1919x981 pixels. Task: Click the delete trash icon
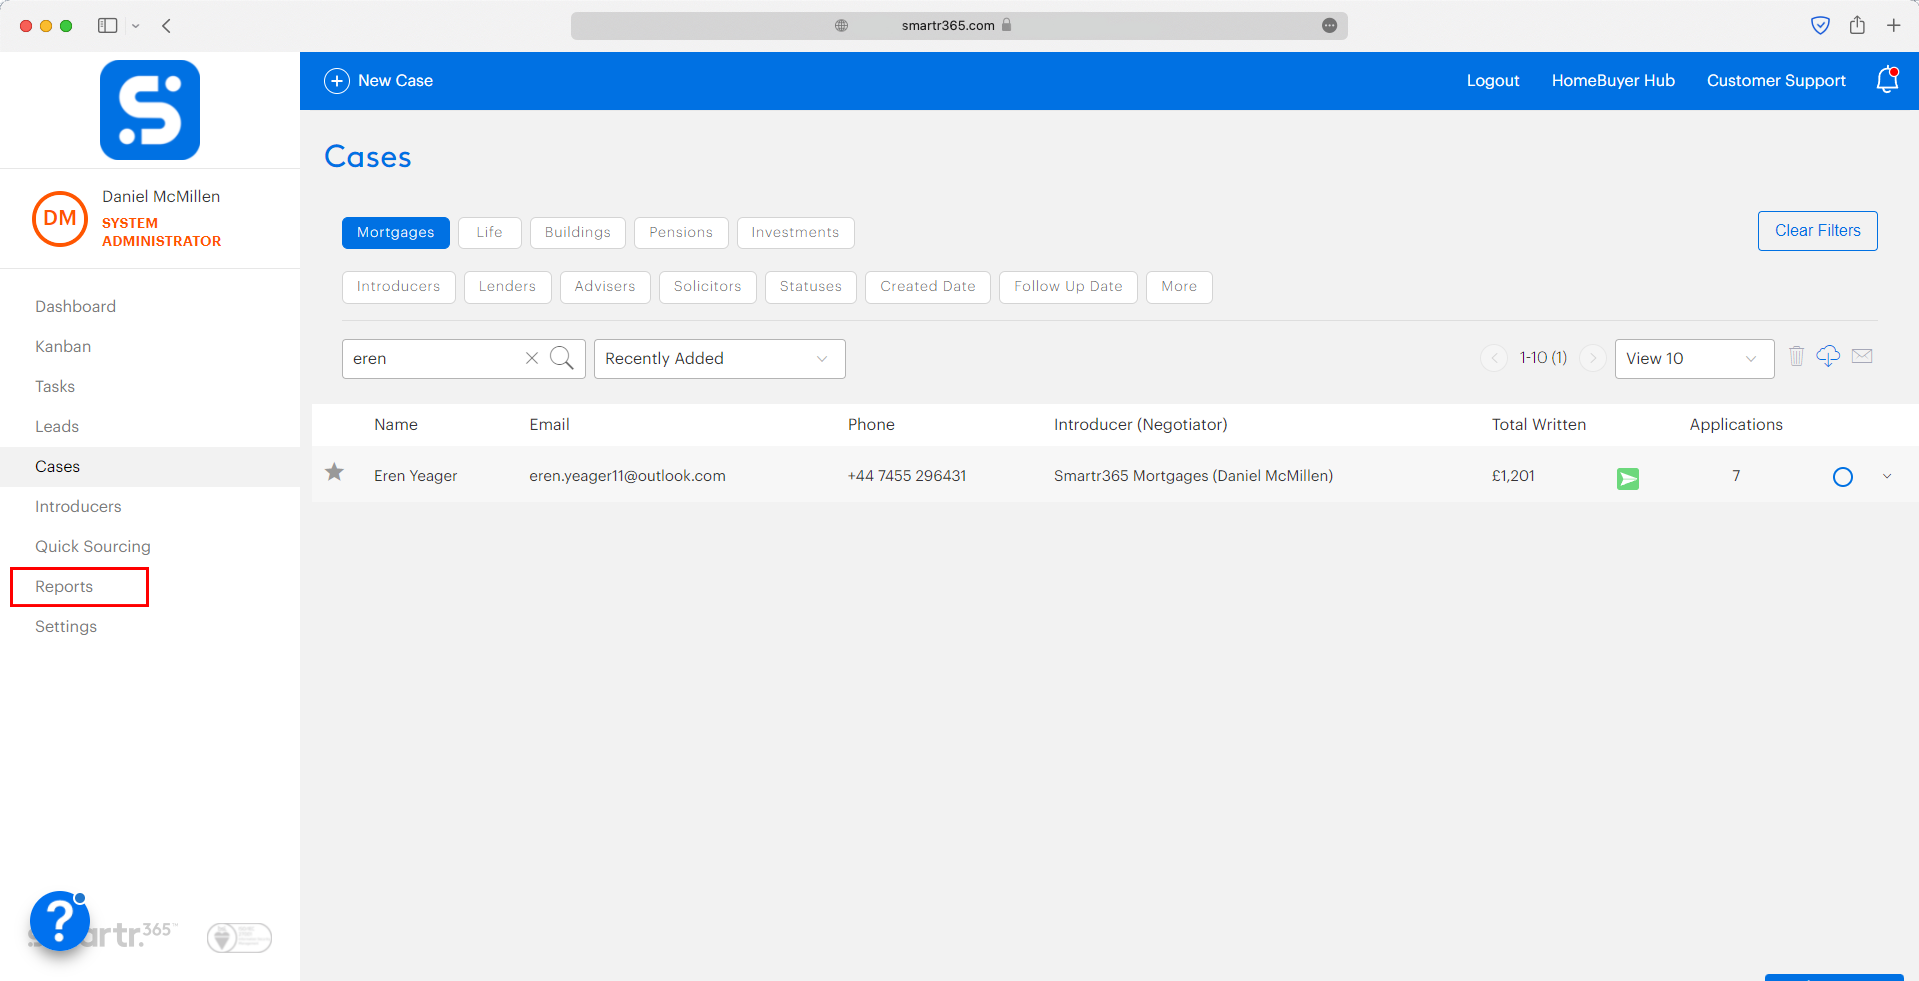coord(1796,356)
